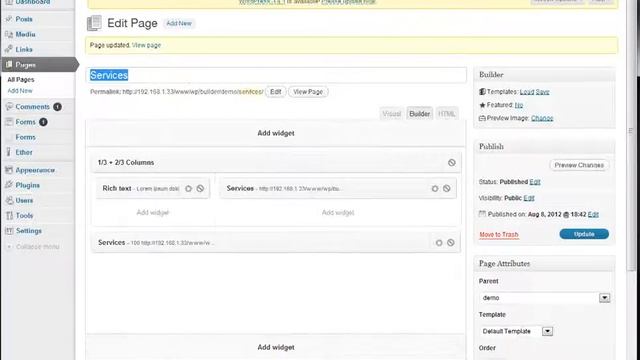The width and height of the screenshot is (640, 360).
Task: Delete the Rich text widget
Action: pyautogui.click(x=200, y=189)
